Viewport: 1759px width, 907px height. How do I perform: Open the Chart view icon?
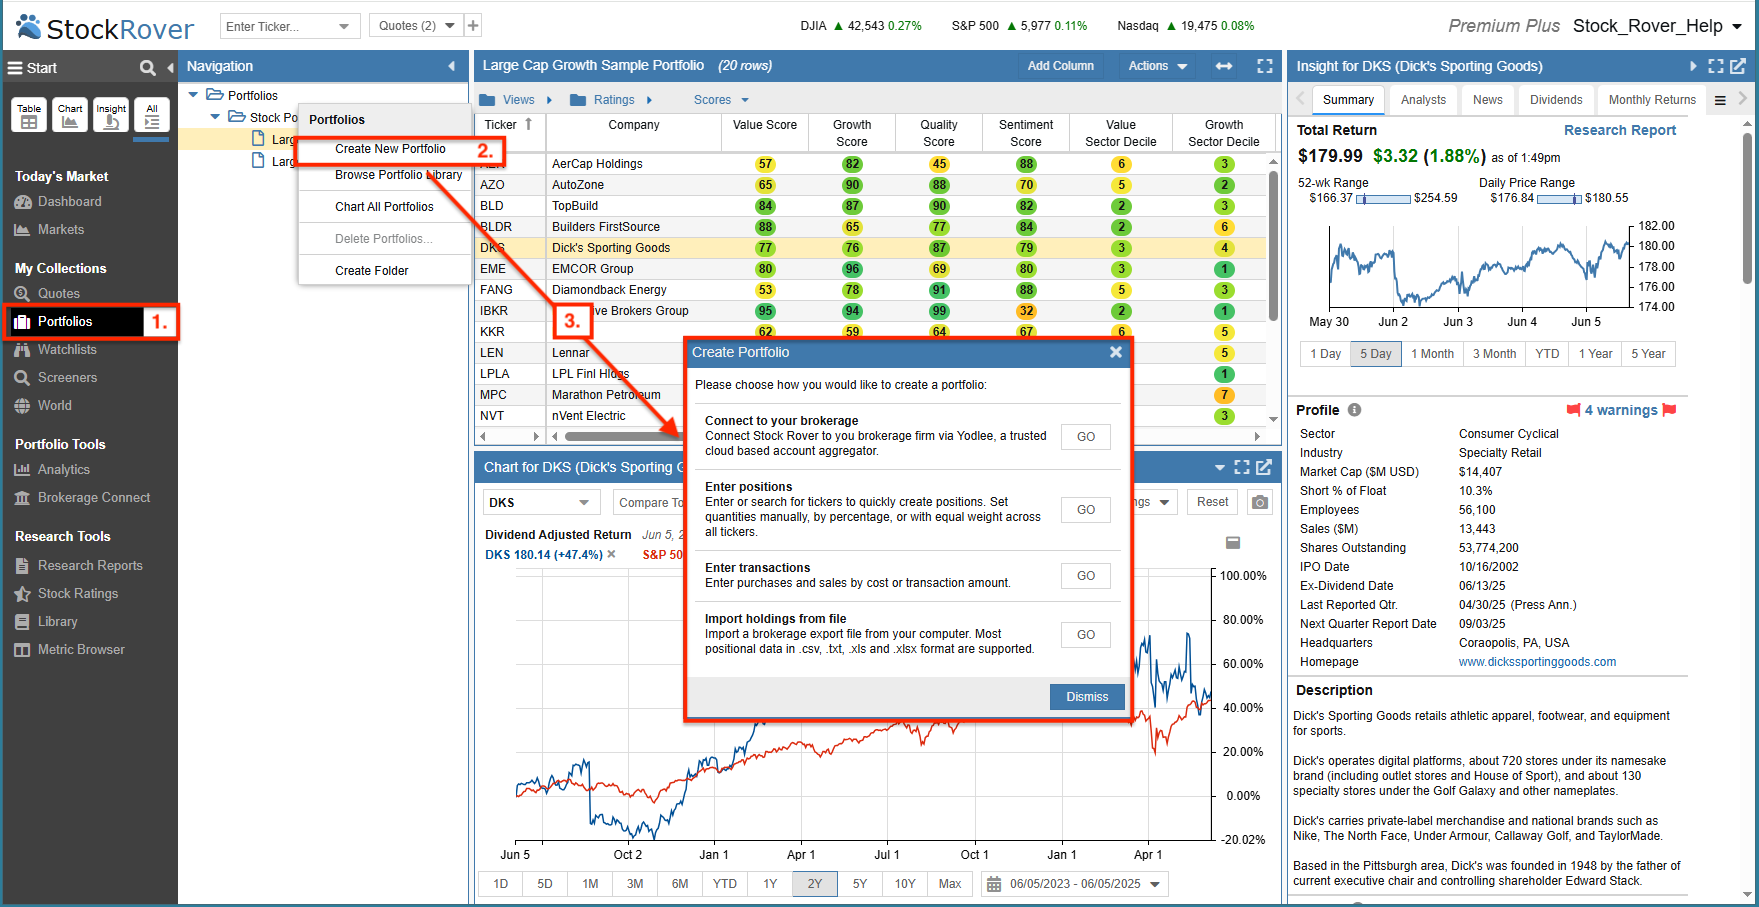click(x=70, y=115)
